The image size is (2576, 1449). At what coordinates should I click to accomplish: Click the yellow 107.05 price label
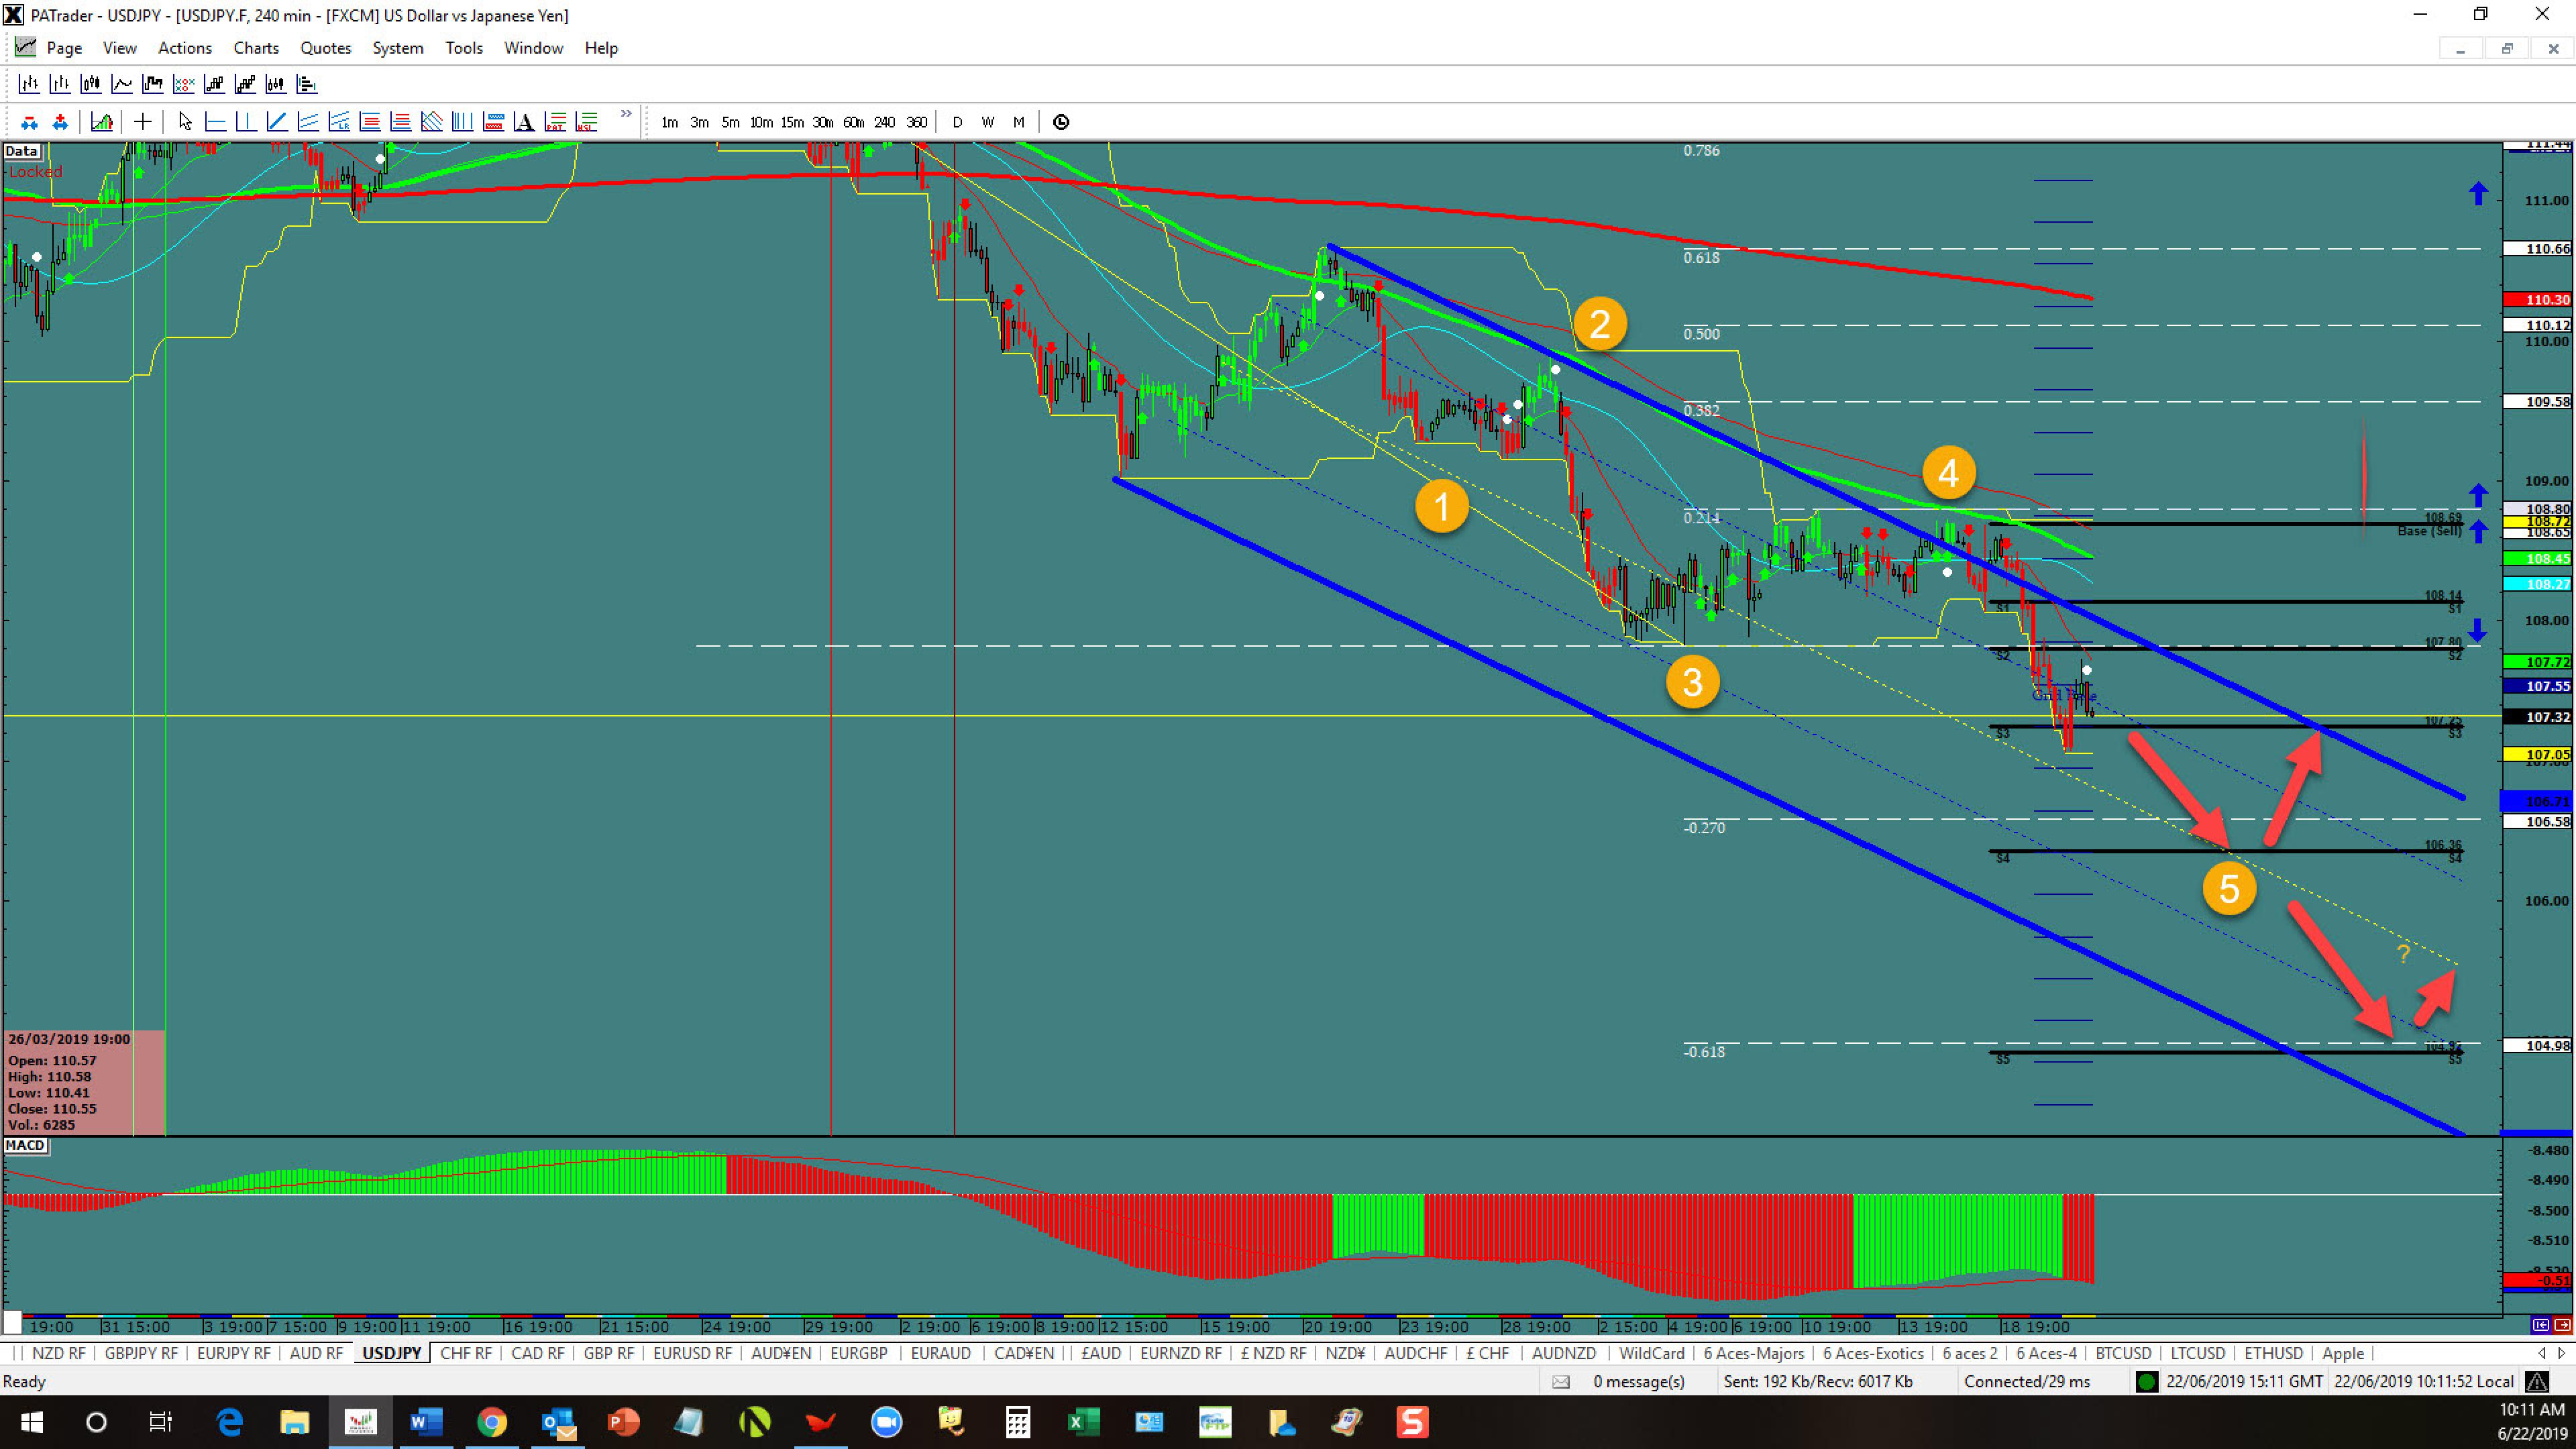[x=2537, y=754]
